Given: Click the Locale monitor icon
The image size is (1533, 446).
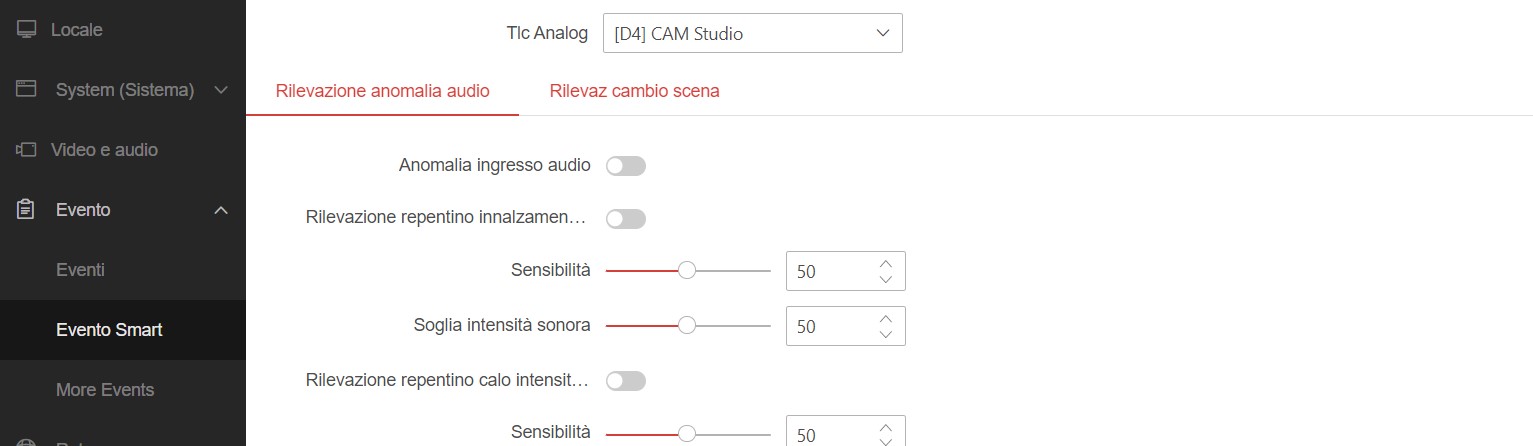Looking at the screenshot, I should pos(27,30).
